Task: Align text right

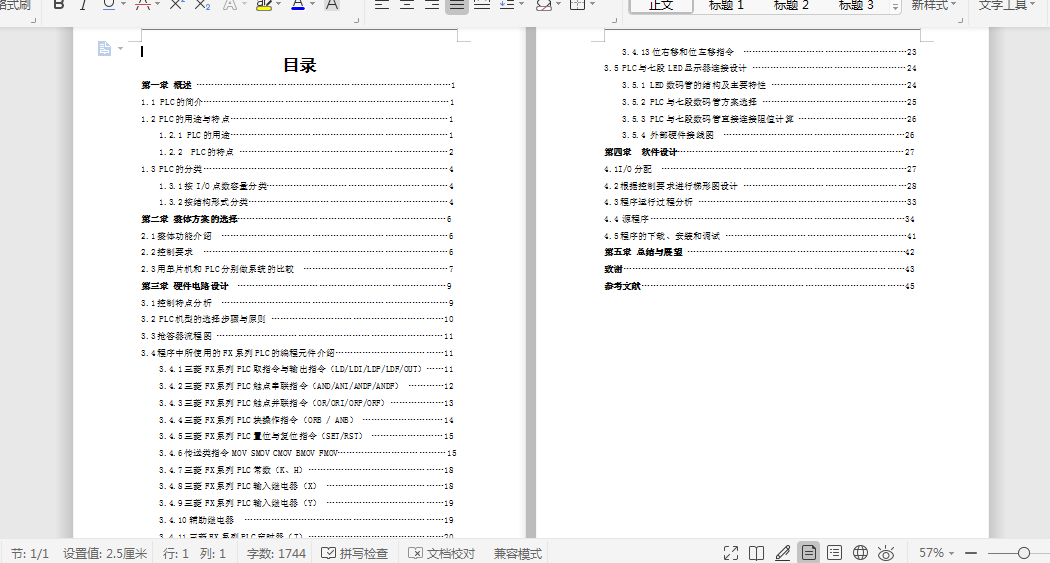Action: (x=432, y=5)
